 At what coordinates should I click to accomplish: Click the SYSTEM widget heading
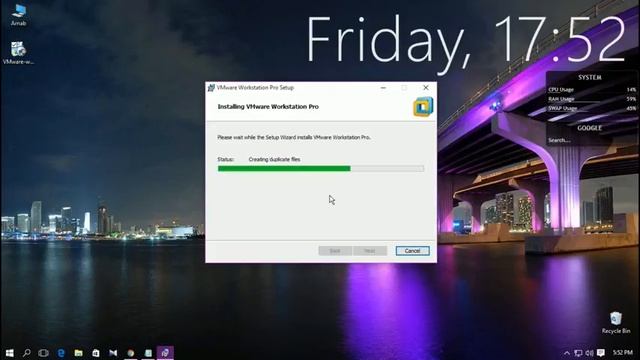click(589, 77)
